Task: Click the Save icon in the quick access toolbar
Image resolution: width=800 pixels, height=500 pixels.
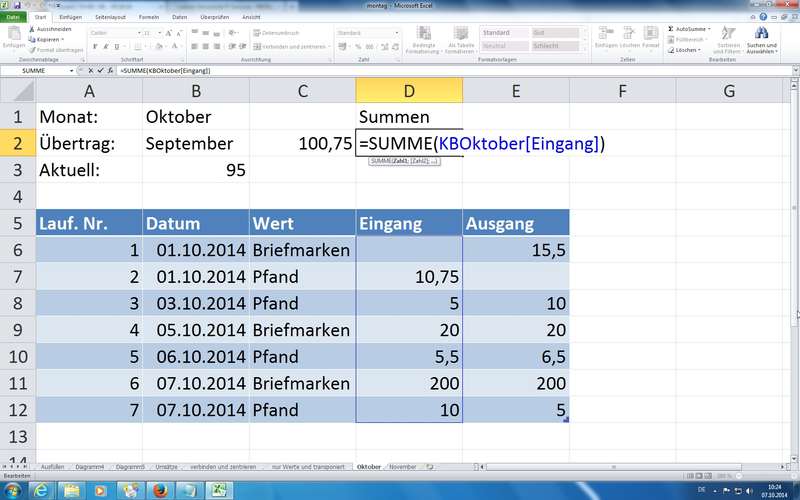Action: point(17,5)
